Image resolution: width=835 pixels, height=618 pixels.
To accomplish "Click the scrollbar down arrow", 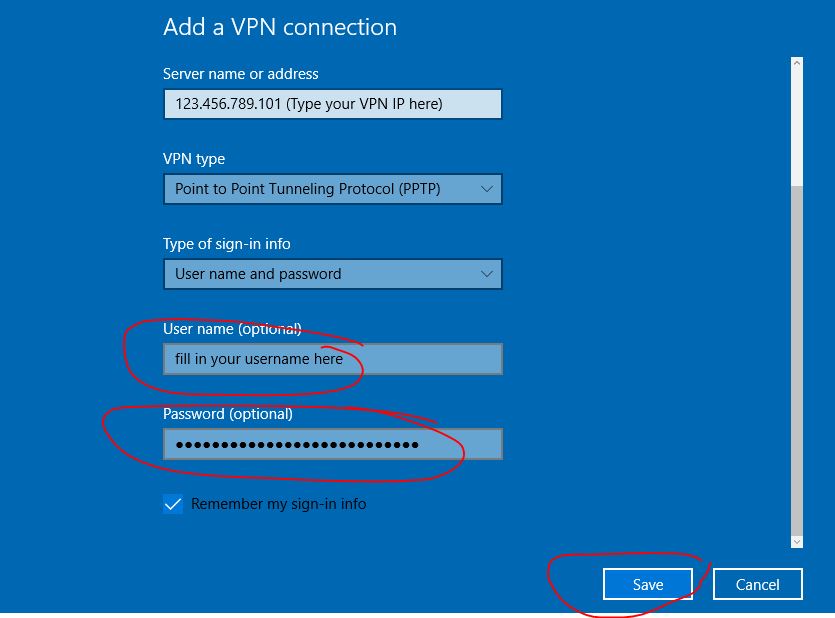I will pyautogui.click(x=797, y=542).
